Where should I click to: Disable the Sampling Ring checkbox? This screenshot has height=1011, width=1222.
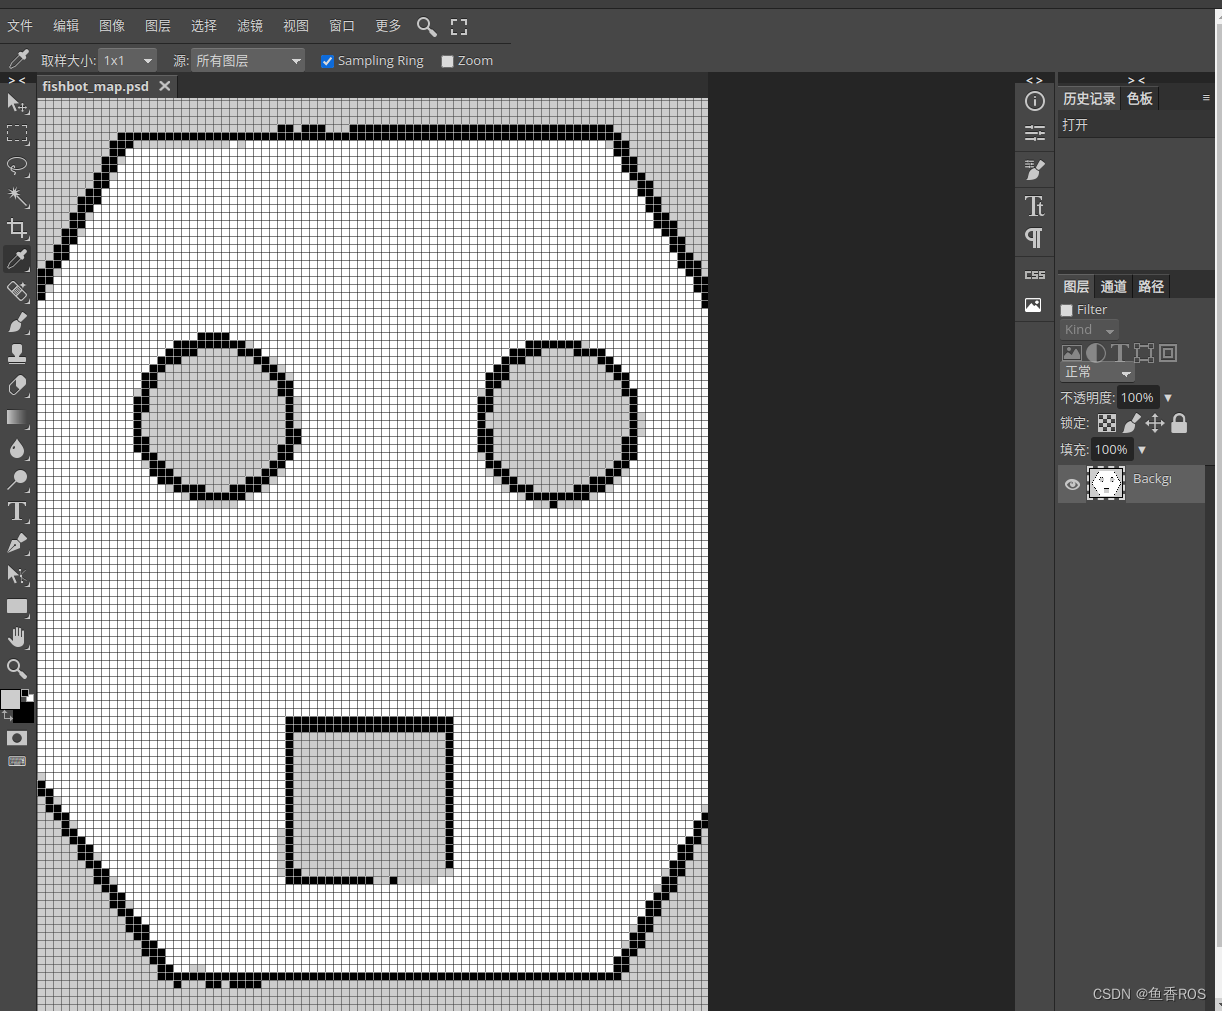[x=327, y=61]
